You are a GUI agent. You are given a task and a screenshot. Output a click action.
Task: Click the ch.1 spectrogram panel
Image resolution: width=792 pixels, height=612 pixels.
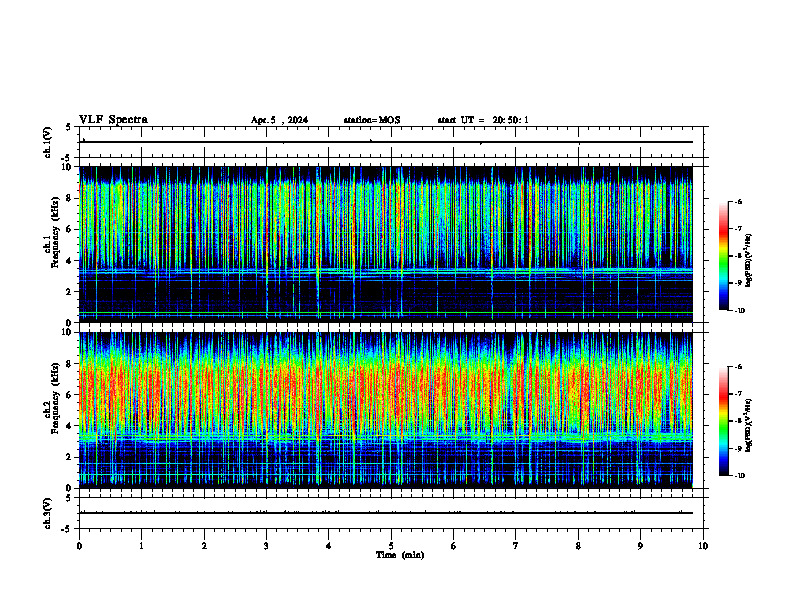click(386, 244)
